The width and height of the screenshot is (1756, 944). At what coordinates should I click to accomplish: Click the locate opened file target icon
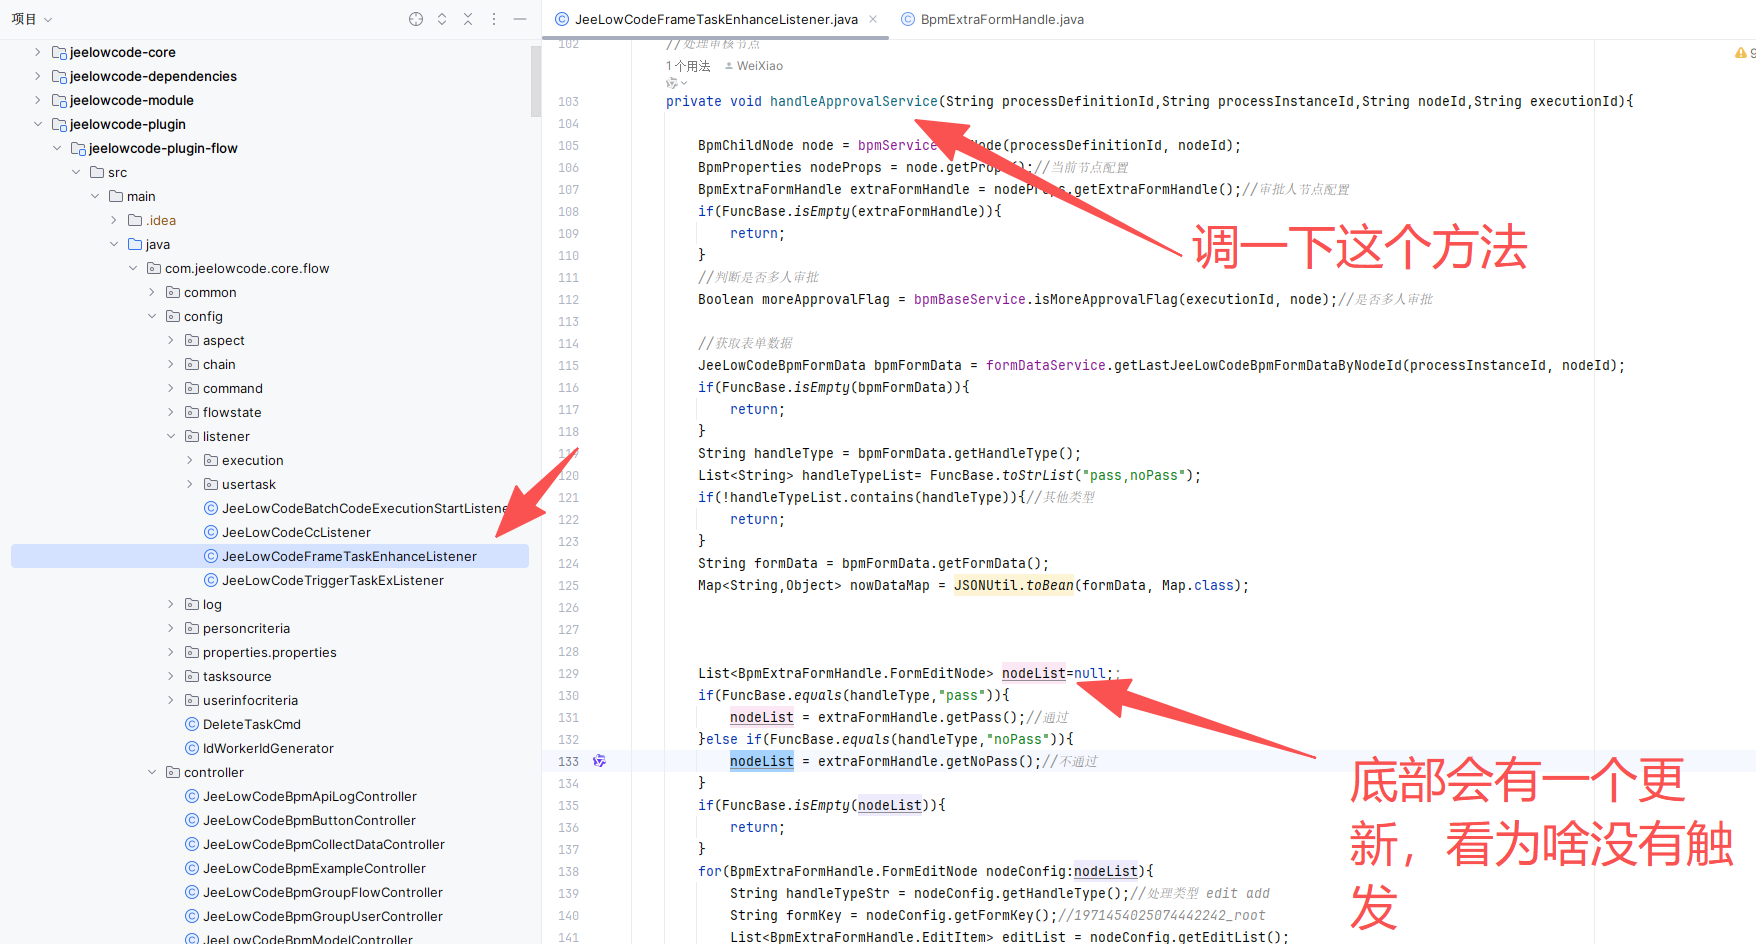point(416,19)
